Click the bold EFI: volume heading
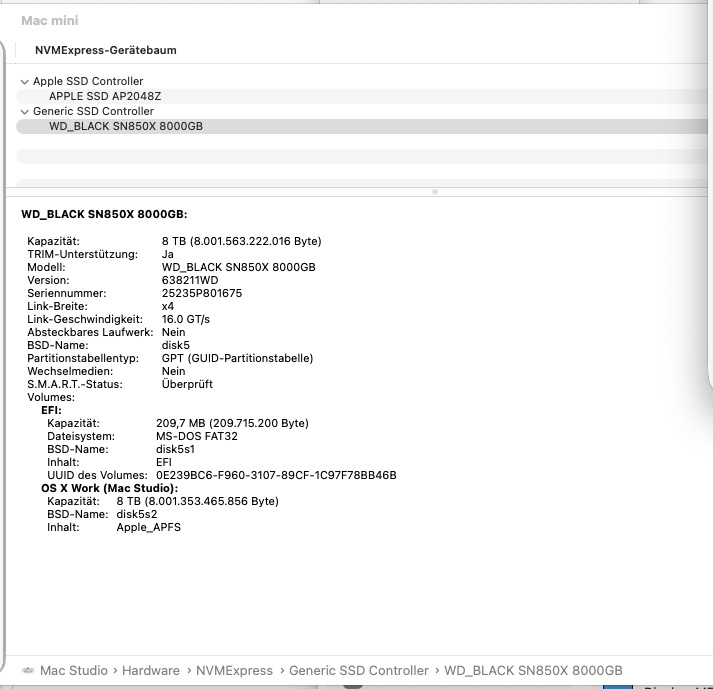Screen dimensions: 713x689 pyautogui.click(x=51, y=410)
